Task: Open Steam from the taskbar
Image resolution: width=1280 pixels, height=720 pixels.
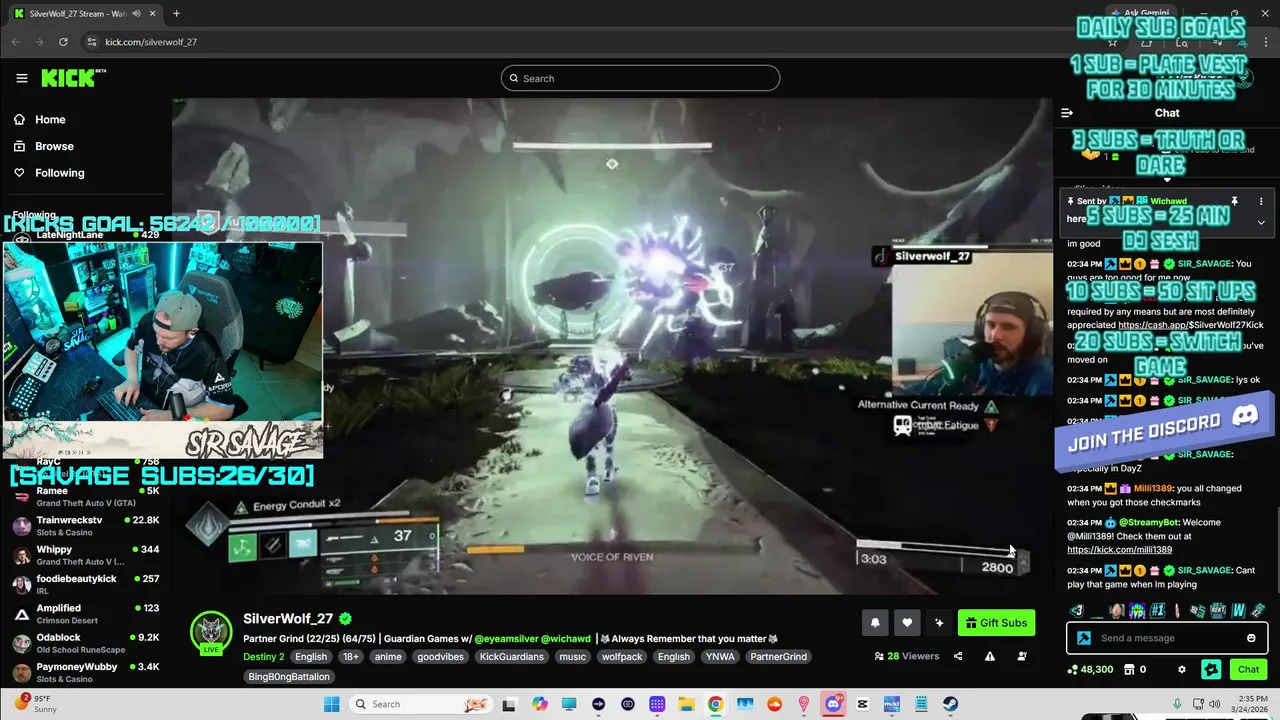Action: (x=949, y=704)
